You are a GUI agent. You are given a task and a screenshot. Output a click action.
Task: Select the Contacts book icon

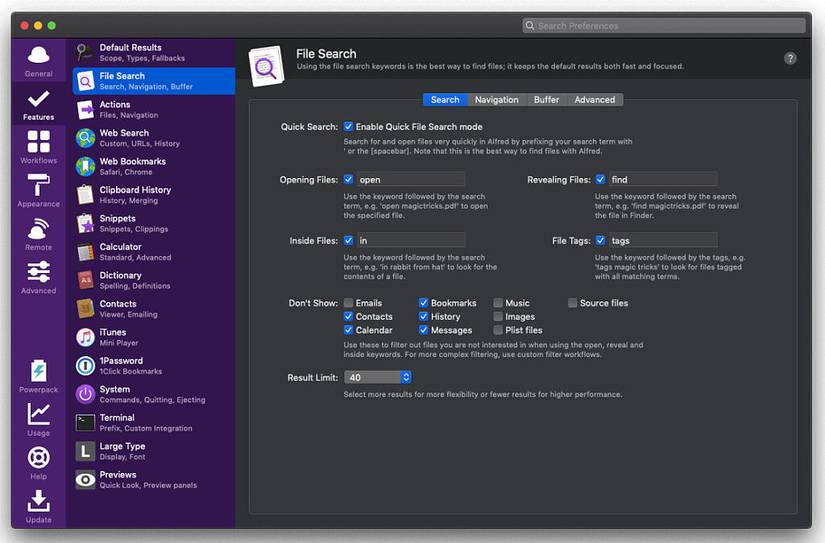(85, 308)
